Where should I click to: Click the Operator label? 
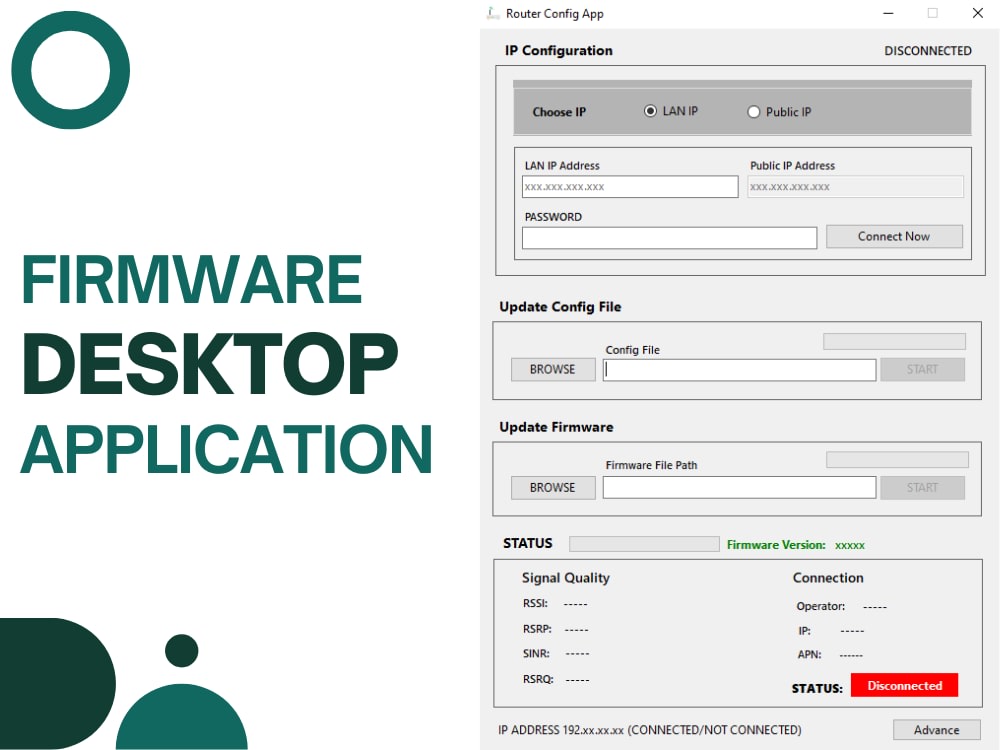[820, 606]
